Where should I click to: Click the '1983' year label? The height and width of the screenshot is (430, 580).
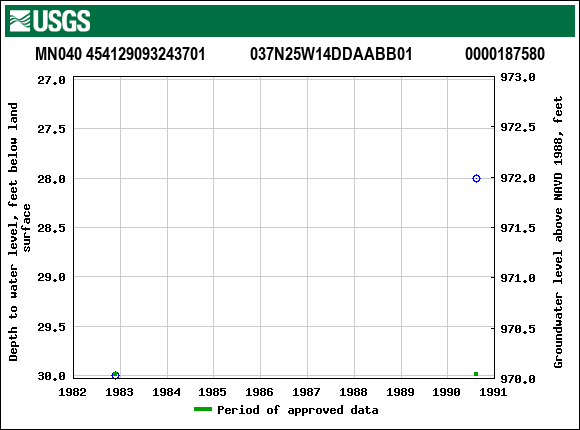119,392
